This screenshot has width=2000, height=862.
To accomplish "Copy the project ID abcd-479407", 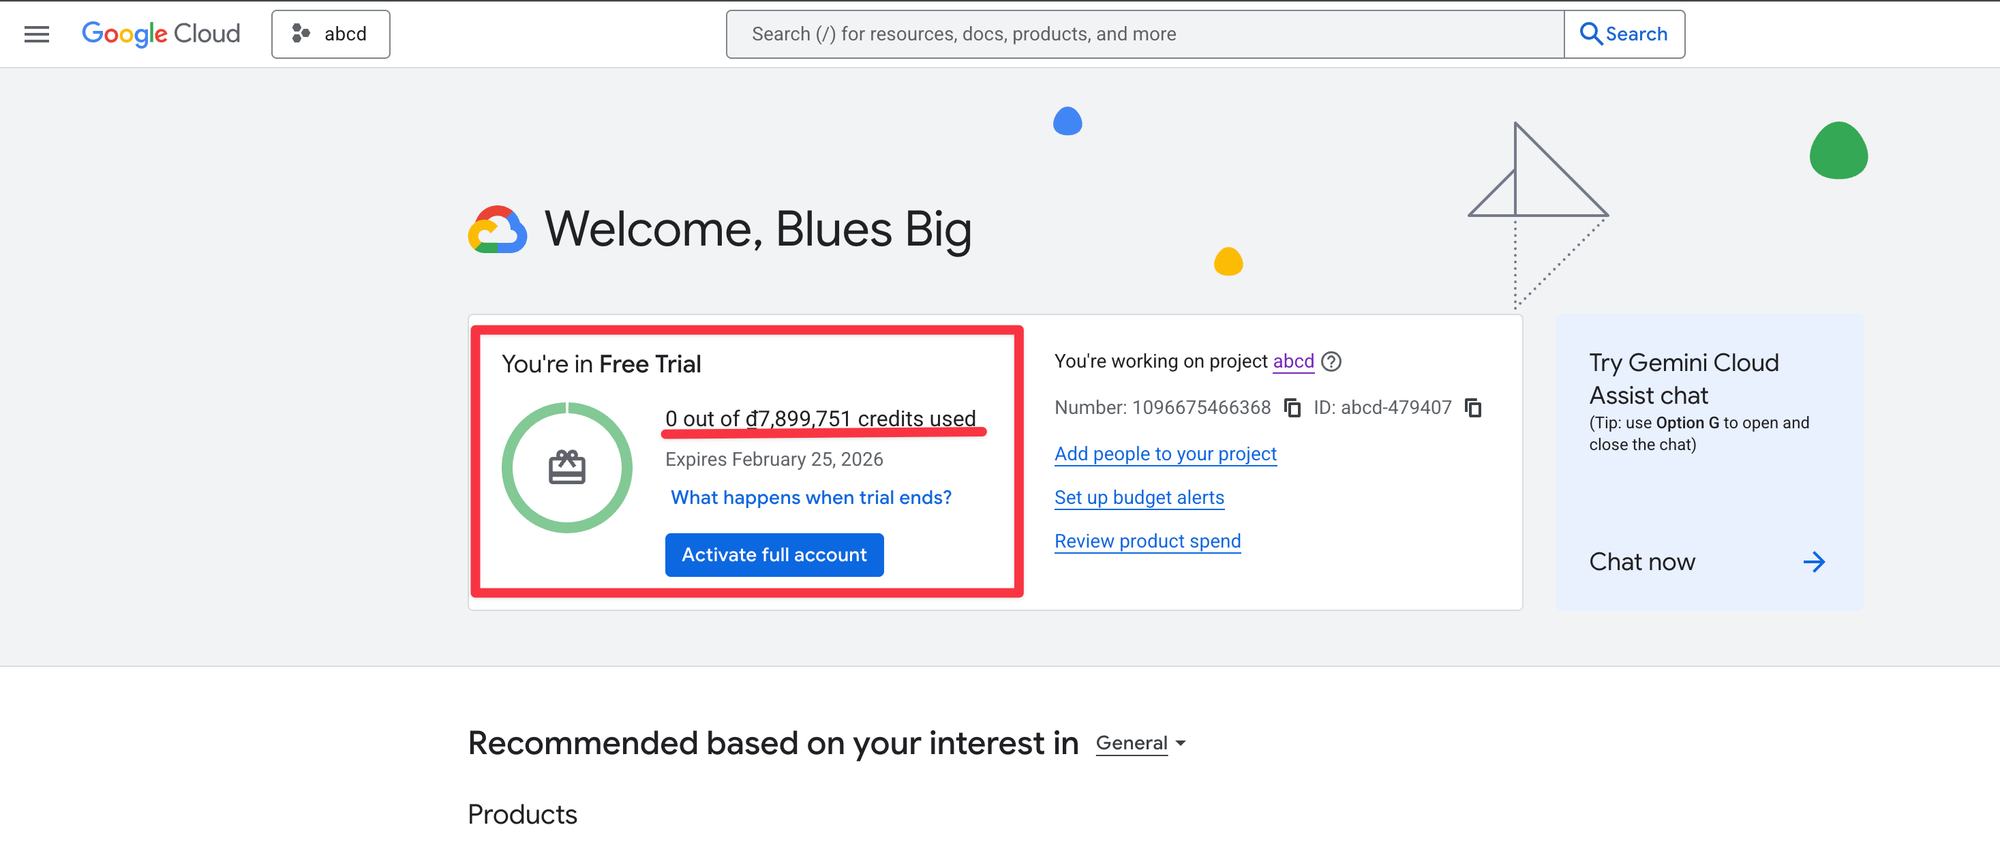I will 1473,408.
